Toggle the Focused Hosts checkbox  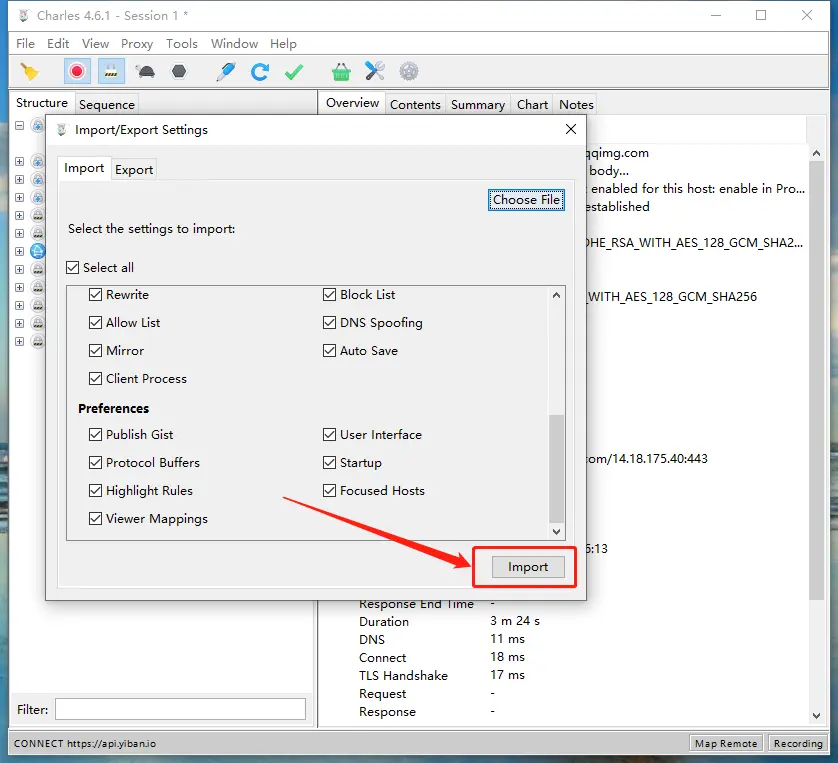click(329, 490)
